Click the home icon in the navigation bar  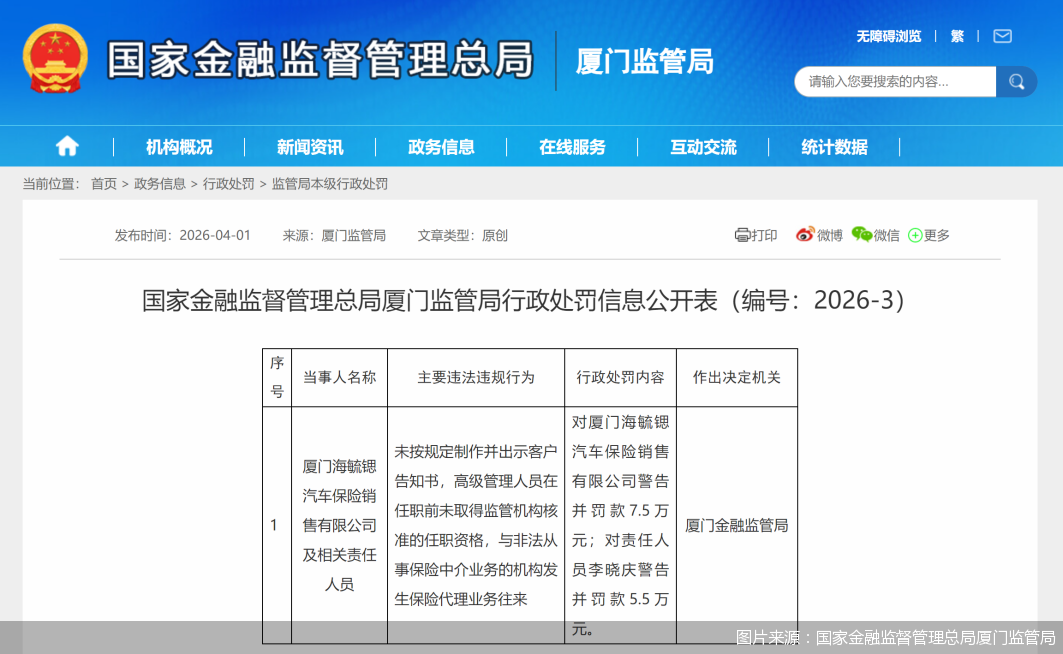66,146
